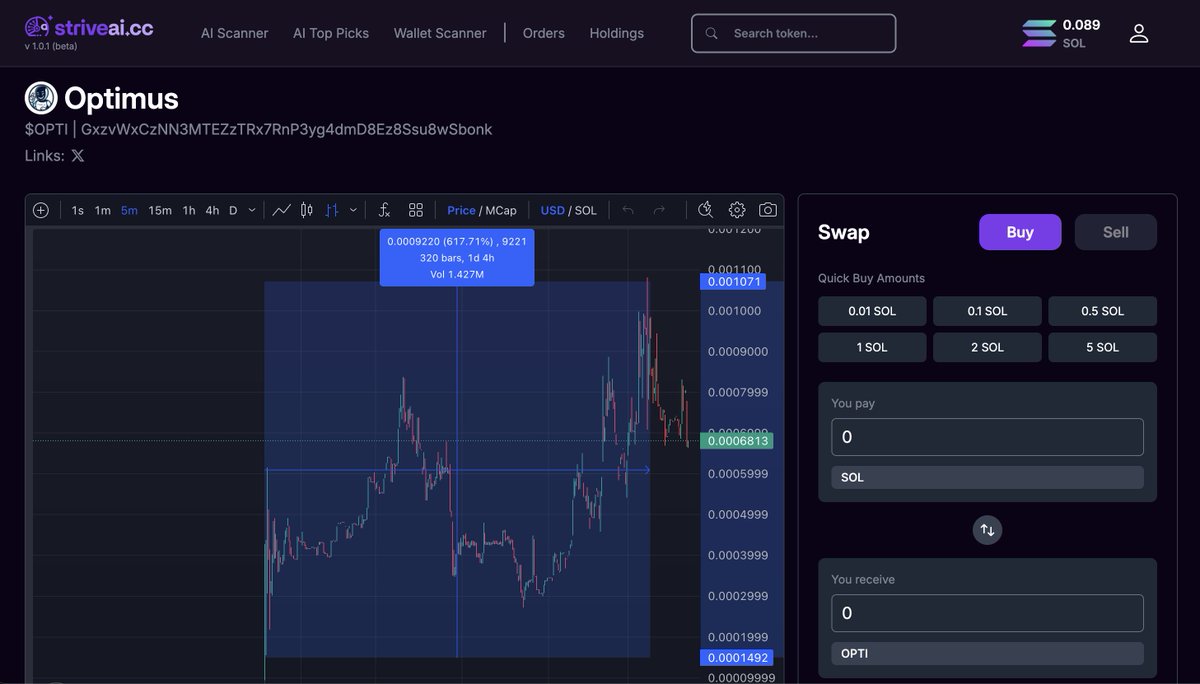The width and height of the screenshot is (1200, 684).
Task: Open the bar style dropdown chevron
Action: (355, 210)
